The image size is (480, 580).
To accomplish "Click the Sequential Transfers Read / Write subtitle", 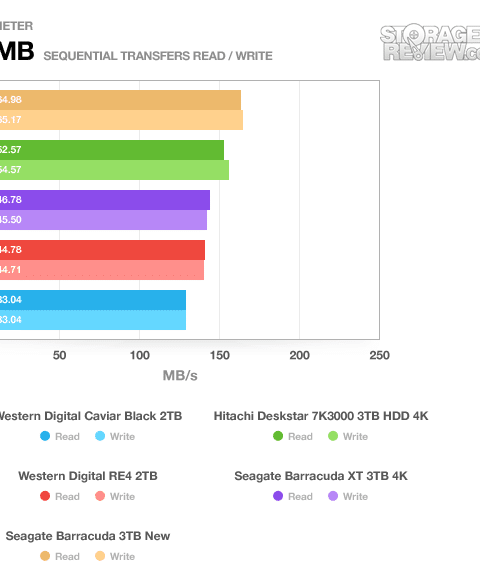I will [x=158, y=56].
